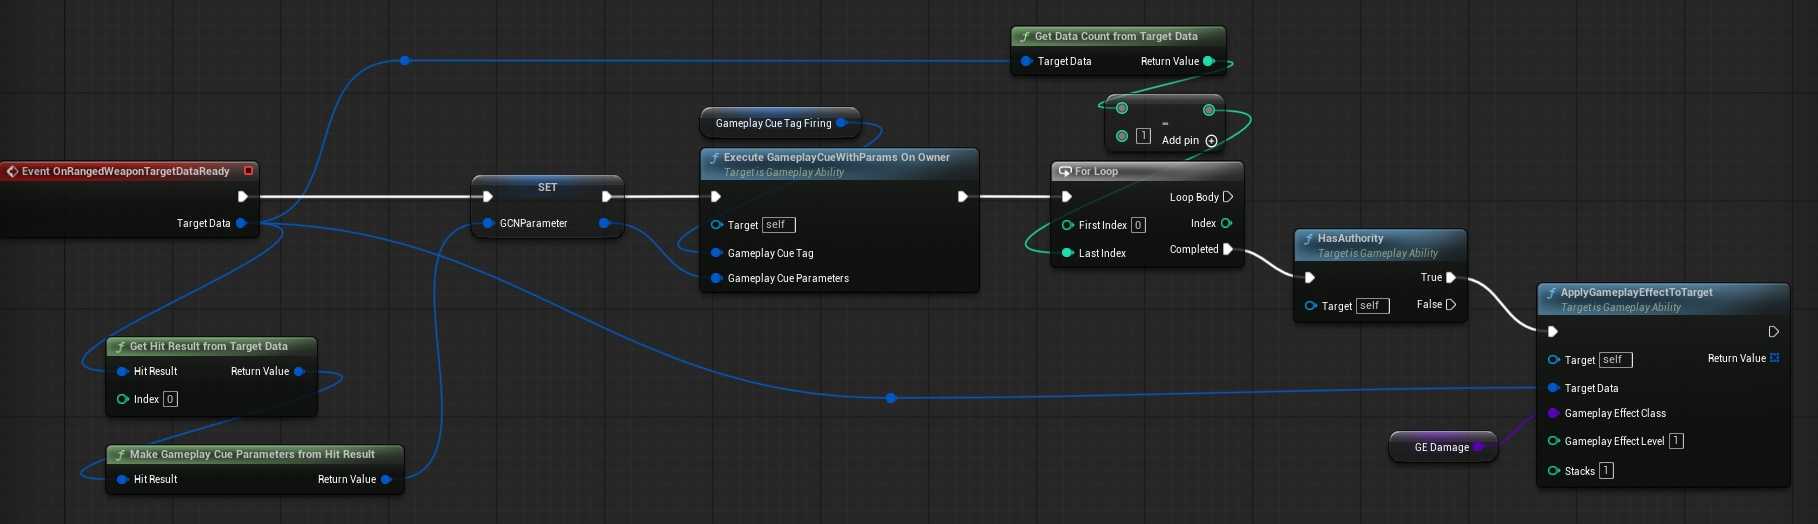Image resolution: width=1818 pixels, height=524 pixels.
Task: Click the Stacks value field
Action: click(1606, 471)
